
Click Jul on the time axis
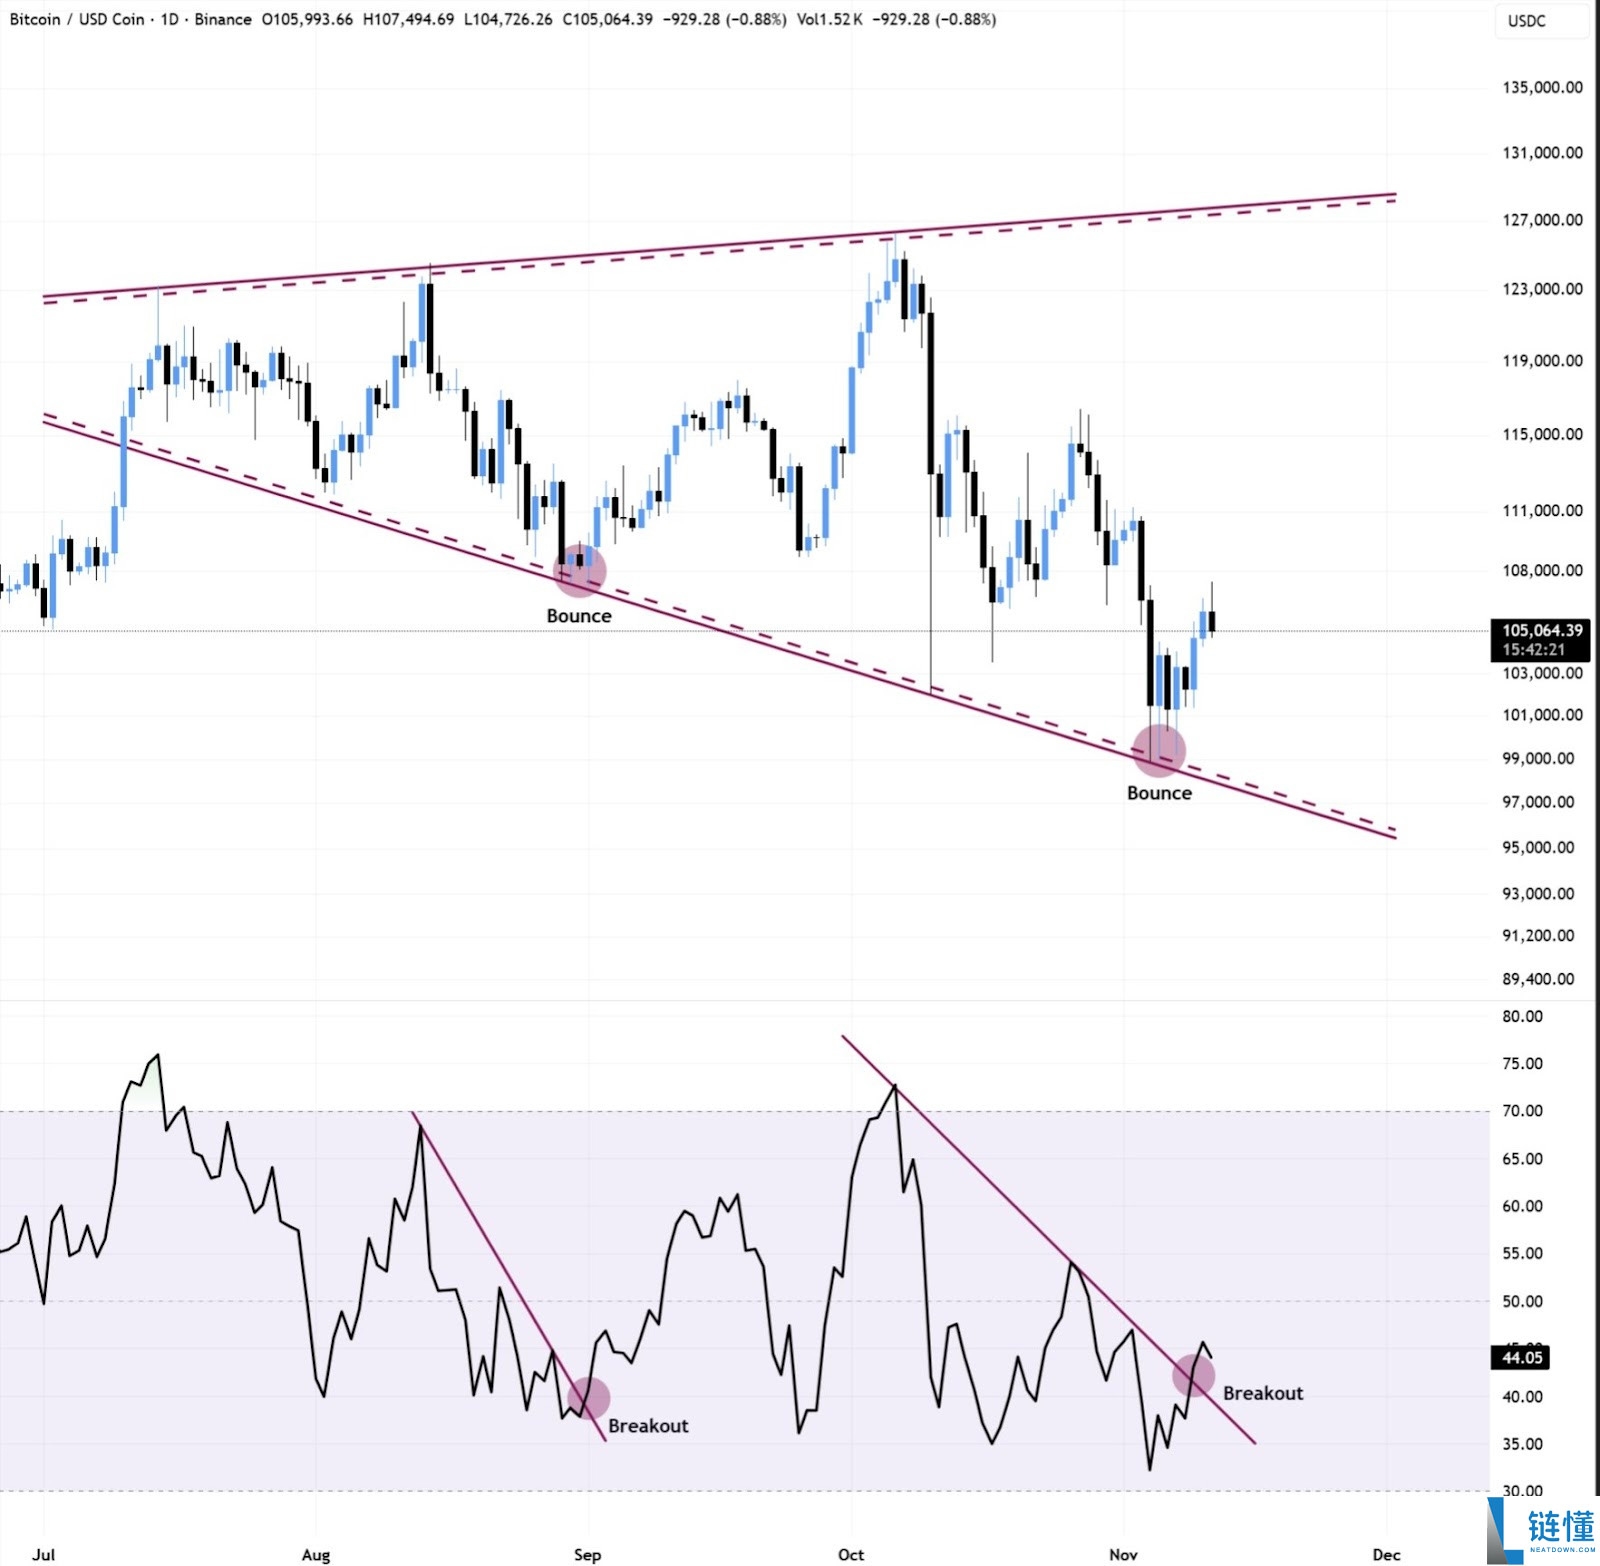point(43,1554)
